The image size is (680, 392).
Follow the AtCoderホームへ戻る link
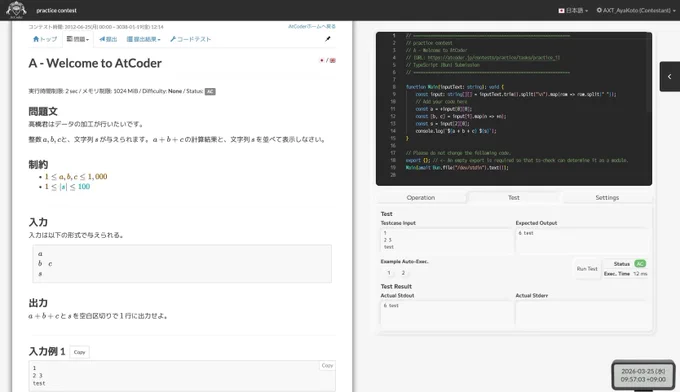click(312, 26)
